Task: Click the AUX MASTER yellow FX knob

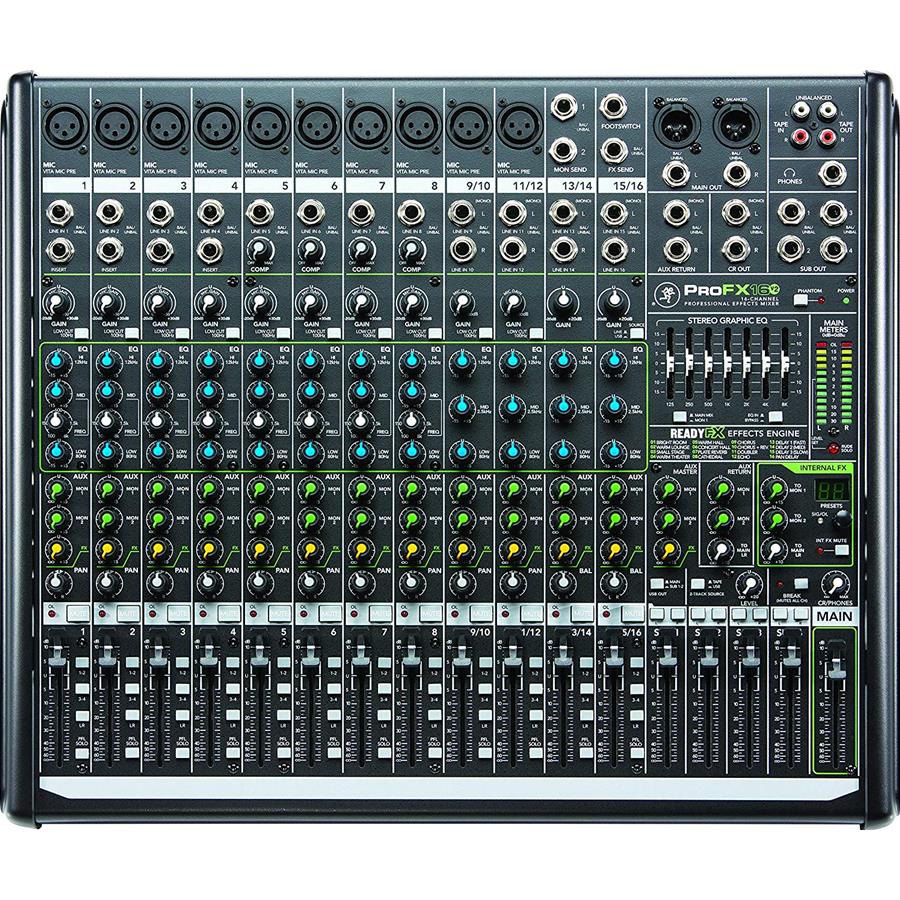Action: [x=667, y=550]
